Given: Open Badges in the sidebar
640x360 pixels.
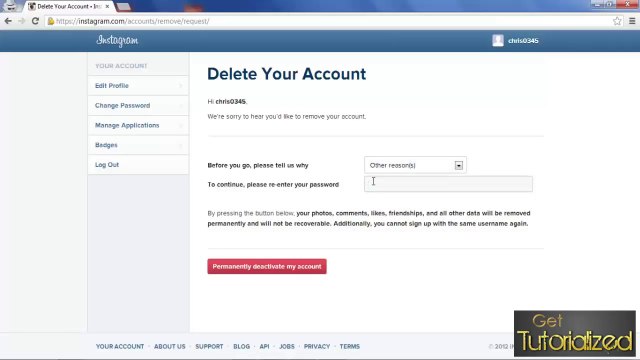Looking at the screenshot, I should pyautogui.click(x=138, y=145).
